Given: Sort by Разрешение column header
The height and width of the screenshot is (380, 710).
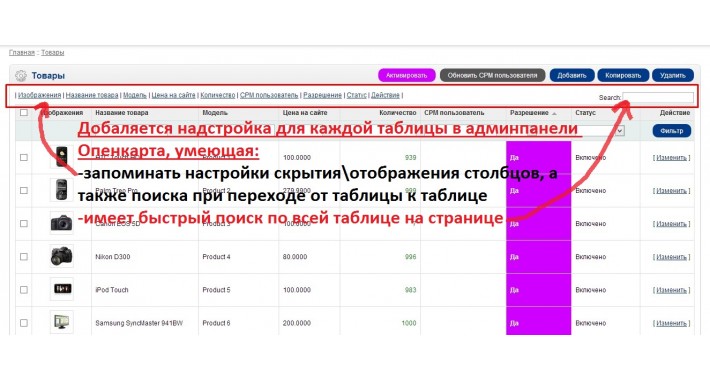Looking at the screenshot, I should [x=529, y=113].
